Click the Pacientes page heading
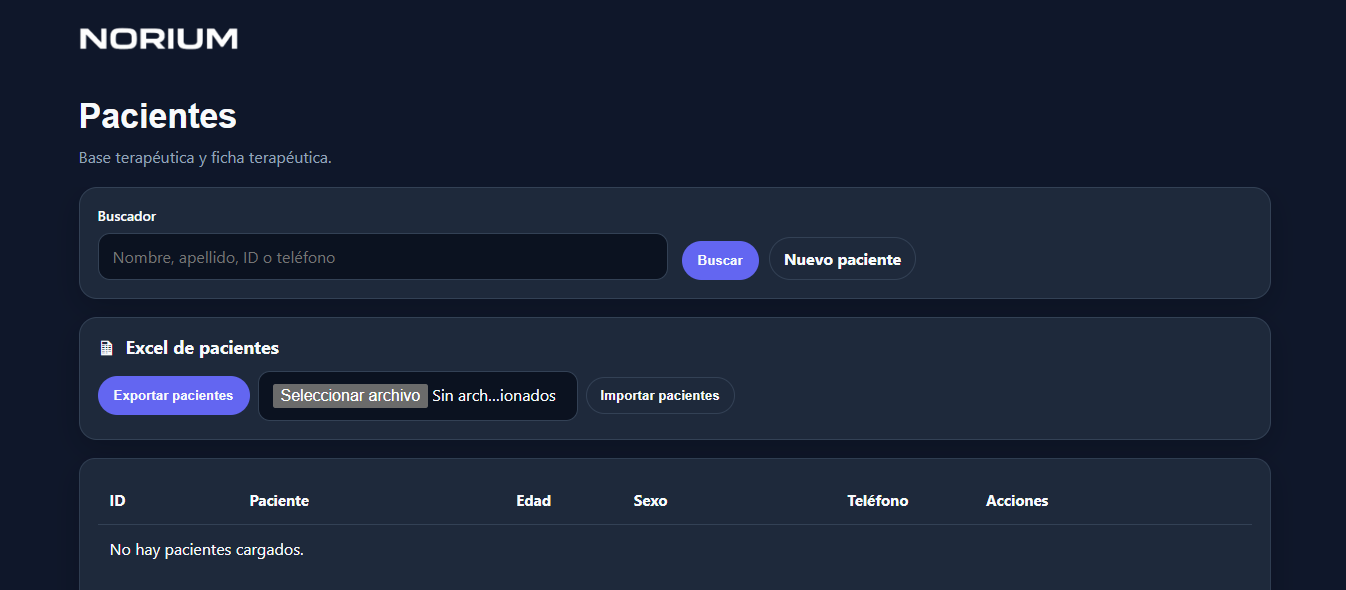Screen dimensions: 1346x590 coord(158,116)
